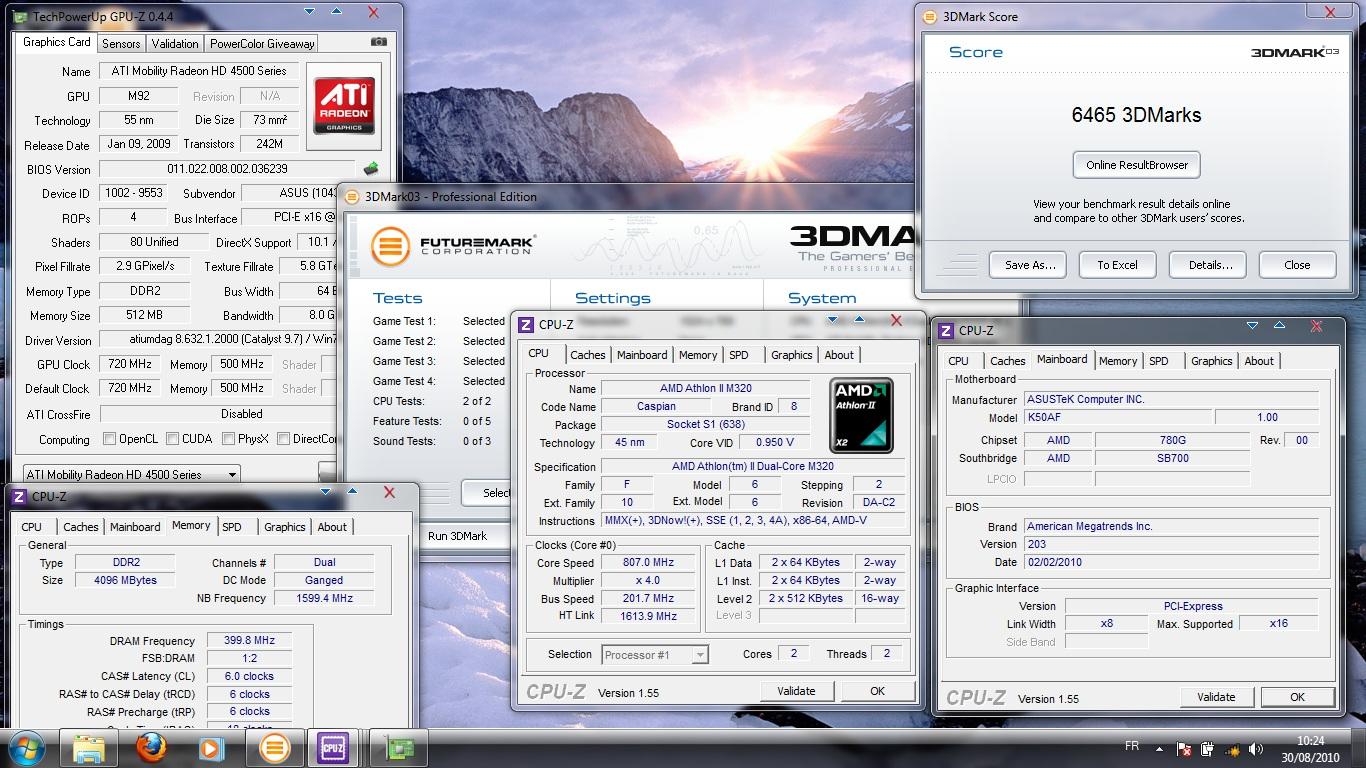Click the GPU-Z screenshot camera icon
Screen dimensions: 1366x768
click(x=378, y=42)
